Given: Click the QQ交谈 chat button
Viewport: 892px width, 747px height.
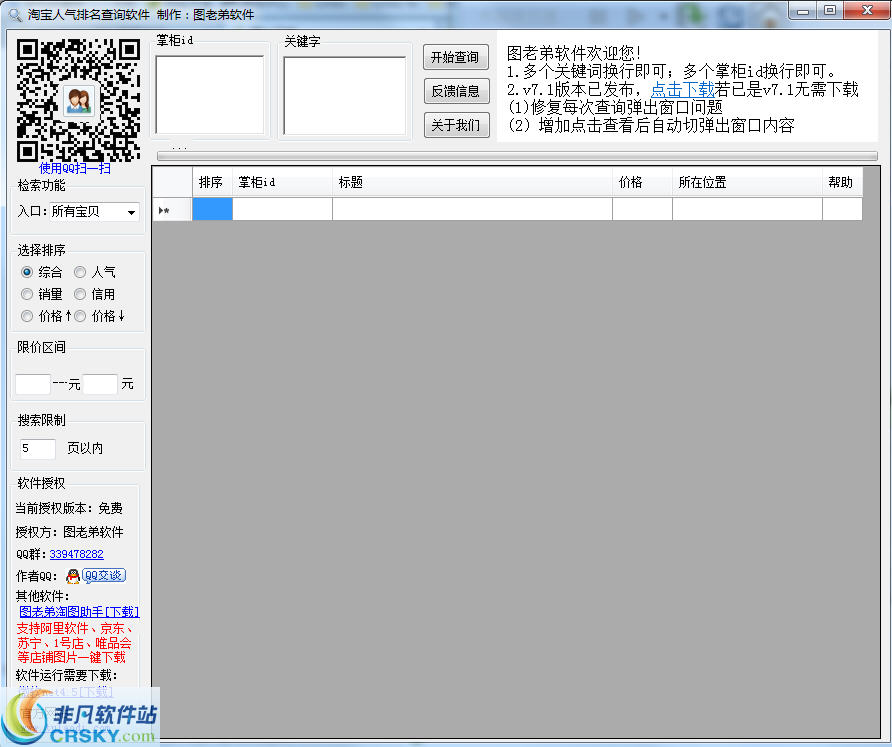Looking at the screenshot, I should click(x=104, y=575).
